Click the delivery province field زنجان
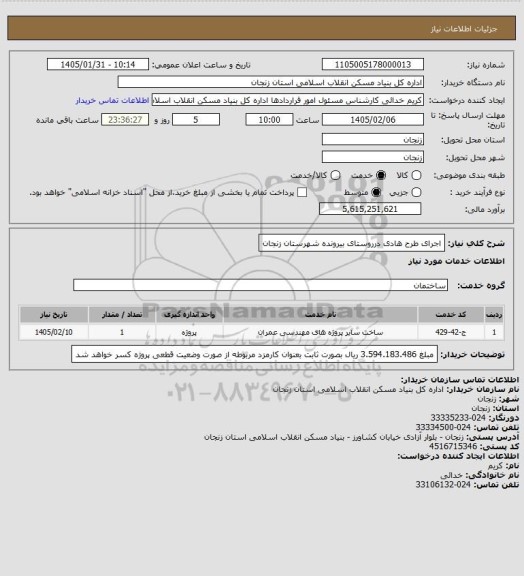 tap(373, 139)
